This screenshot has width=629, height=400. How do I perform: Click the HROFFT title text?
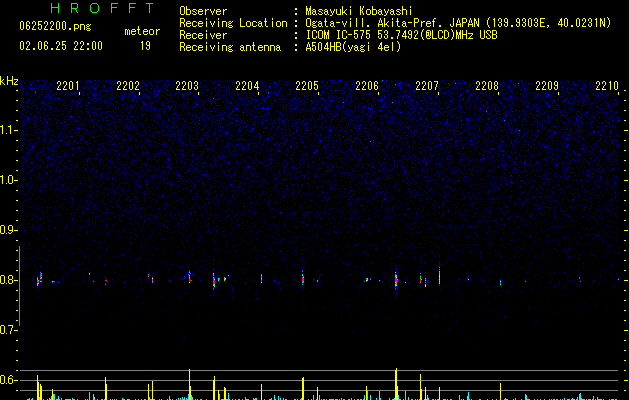click(102, 8)
